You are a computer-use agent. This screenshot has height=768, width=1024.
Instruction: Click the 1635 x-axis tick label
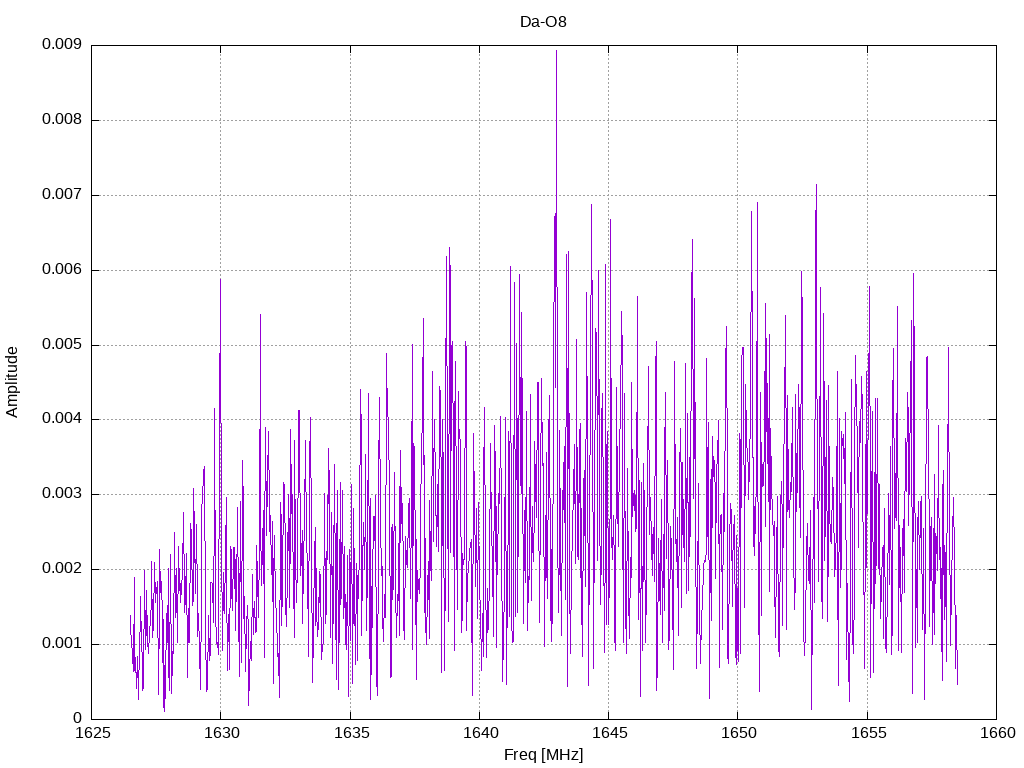pos(351,733)
